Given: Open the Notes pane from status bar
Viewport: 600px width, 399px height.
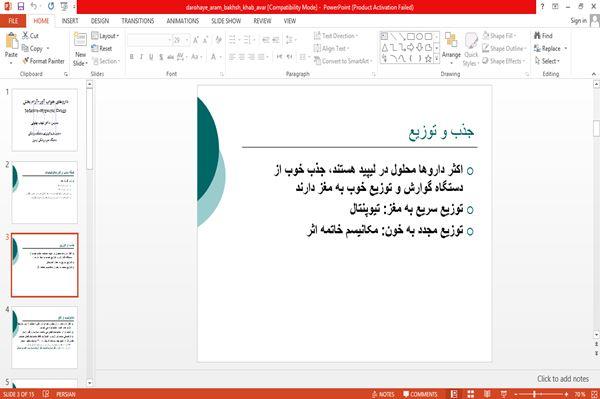Looking at the screenshot, I should click(383, 394).
